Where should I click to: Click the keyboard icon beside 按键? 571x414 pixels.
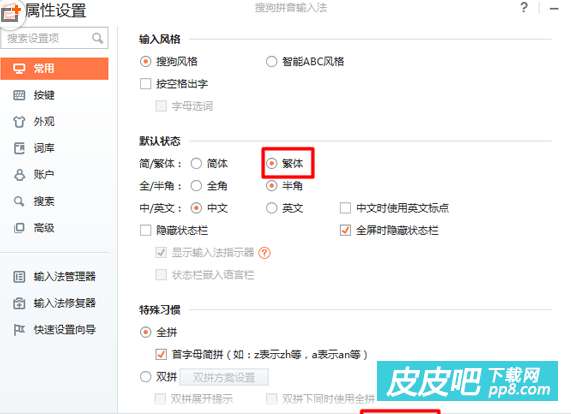(x=19, y=95)
